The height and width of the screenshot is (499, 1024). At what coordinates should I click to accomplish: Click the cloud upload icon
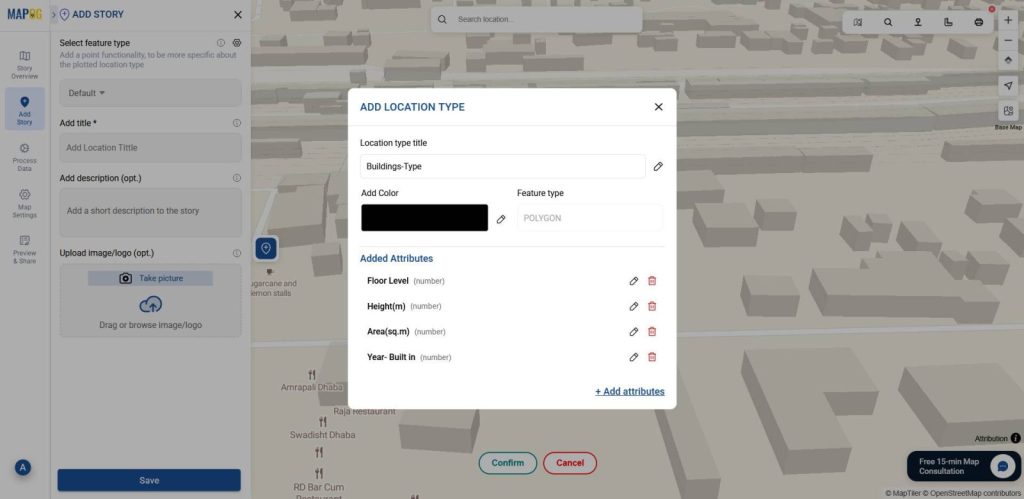coord(151,304)
